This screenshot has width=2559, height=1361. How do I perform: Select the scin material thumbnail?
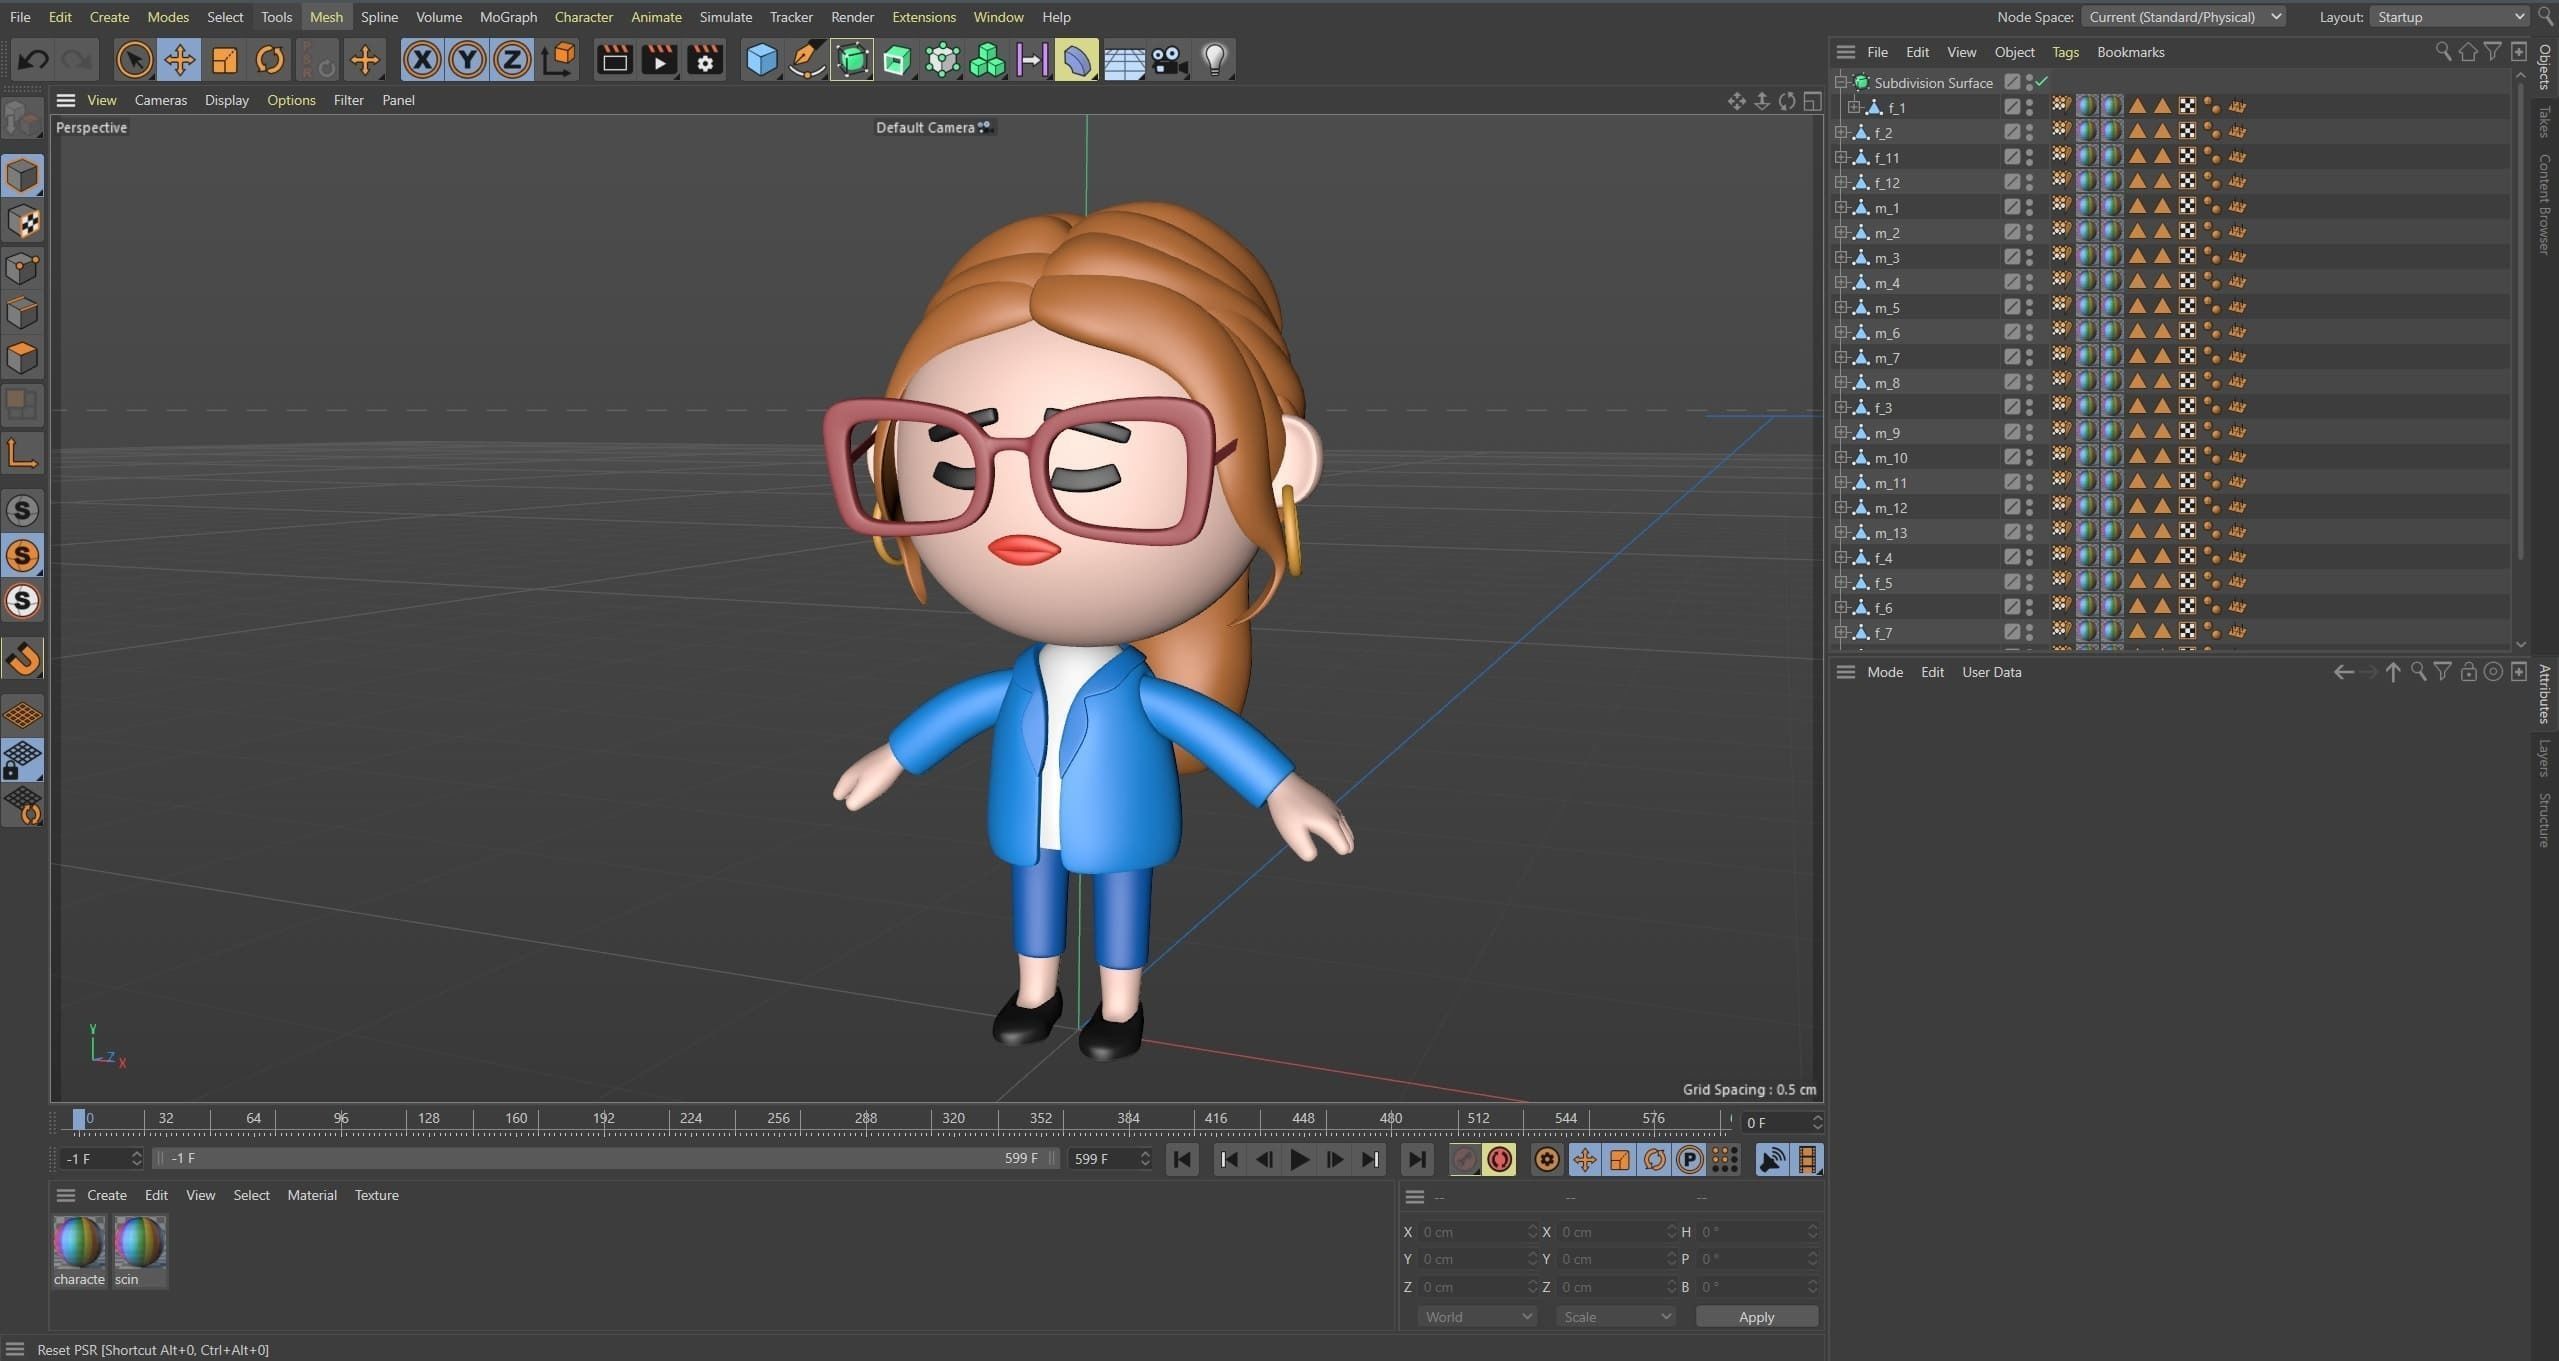[x=139, y=1243]
